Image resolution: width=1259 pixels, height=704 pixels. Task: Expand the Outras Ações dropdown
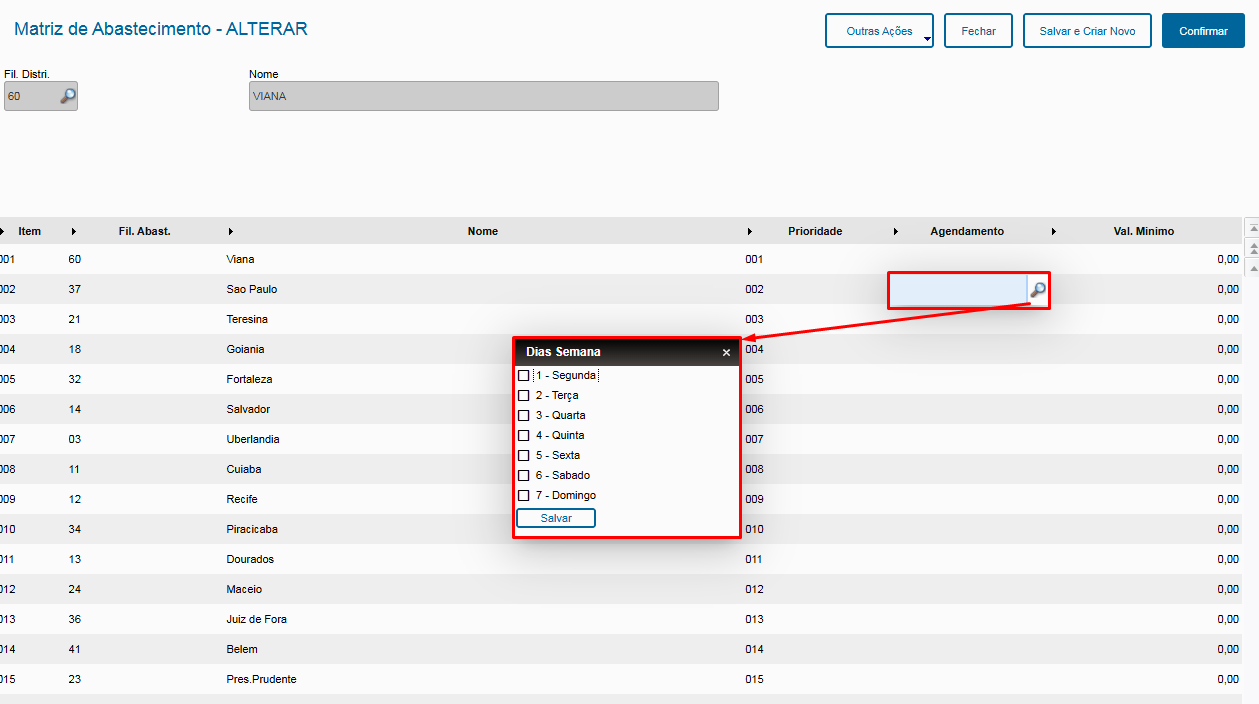click(879, 31)
